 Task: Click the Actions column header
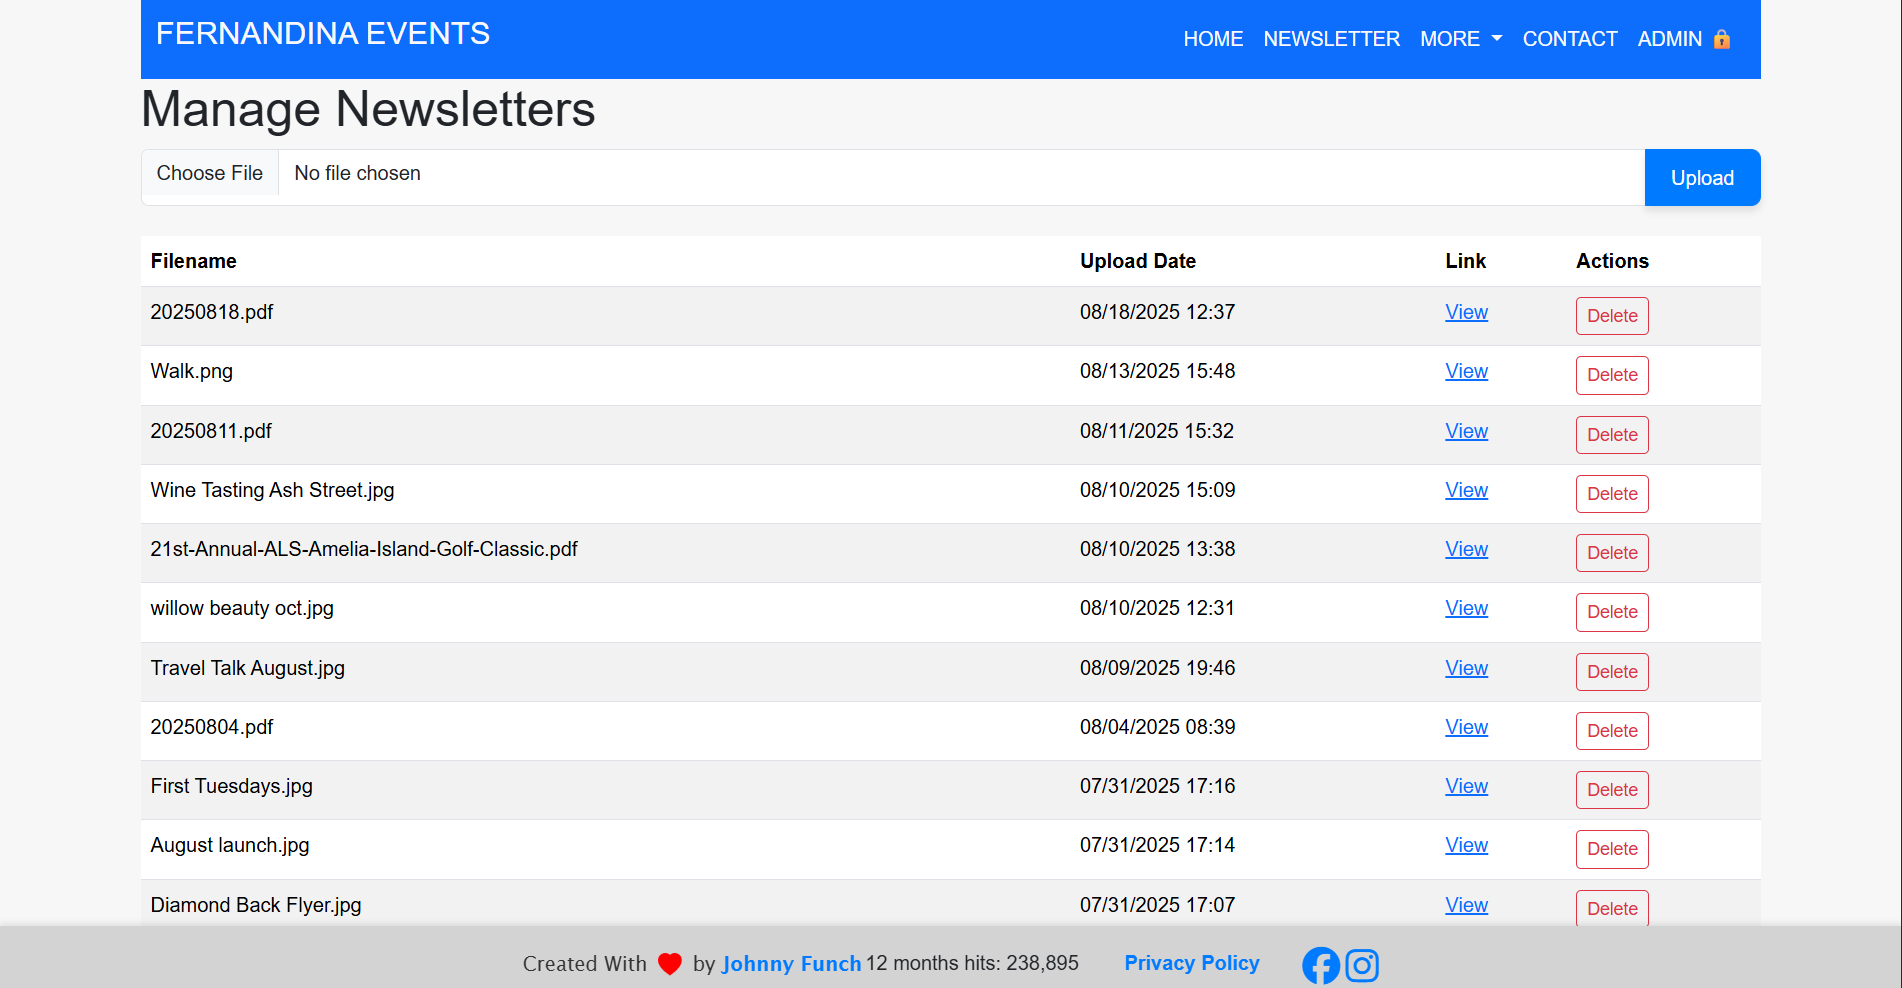point(1612,261)
